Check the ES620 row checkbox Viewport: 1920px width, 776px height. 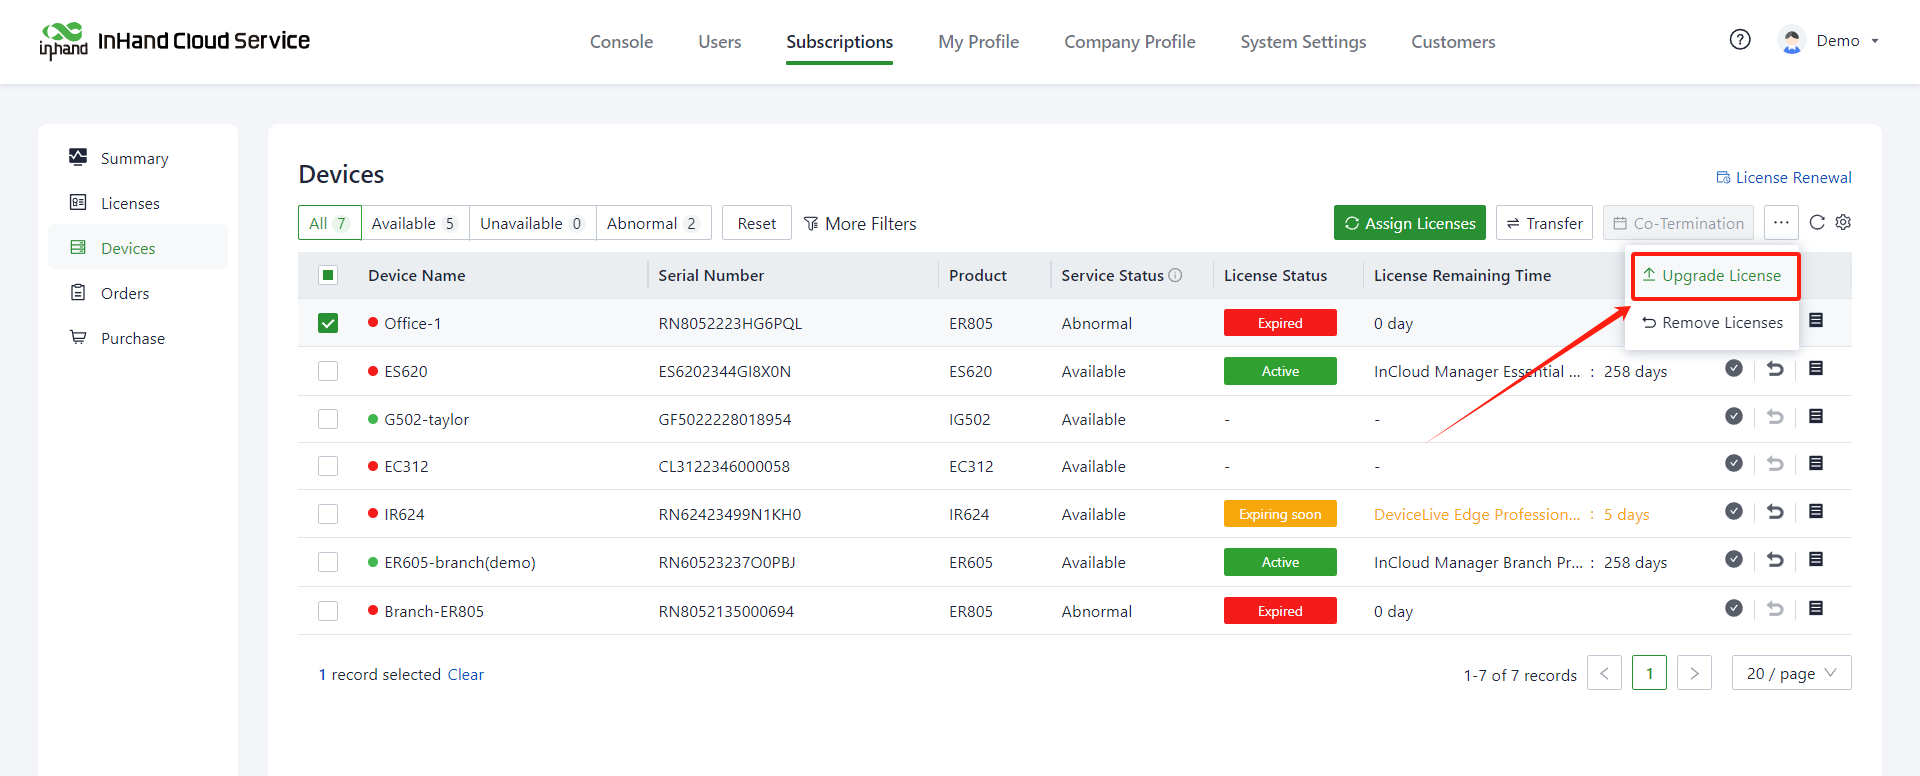(328, 371)
